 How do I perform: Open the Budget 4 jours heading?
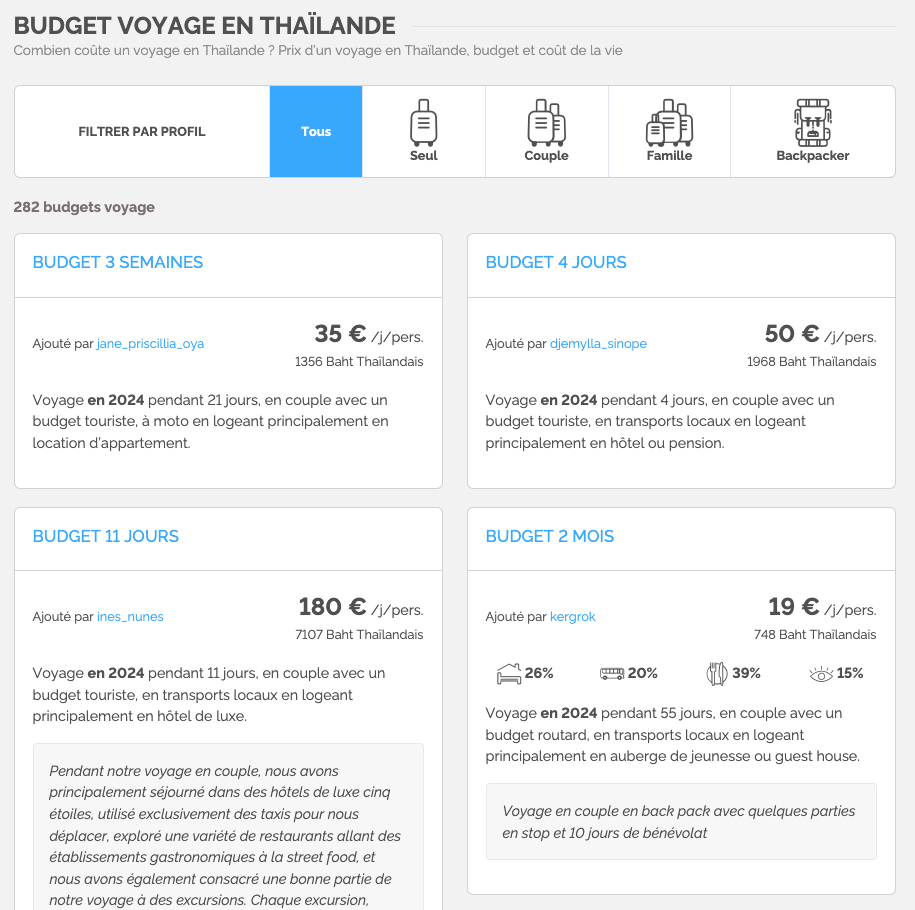pos(556,263)
